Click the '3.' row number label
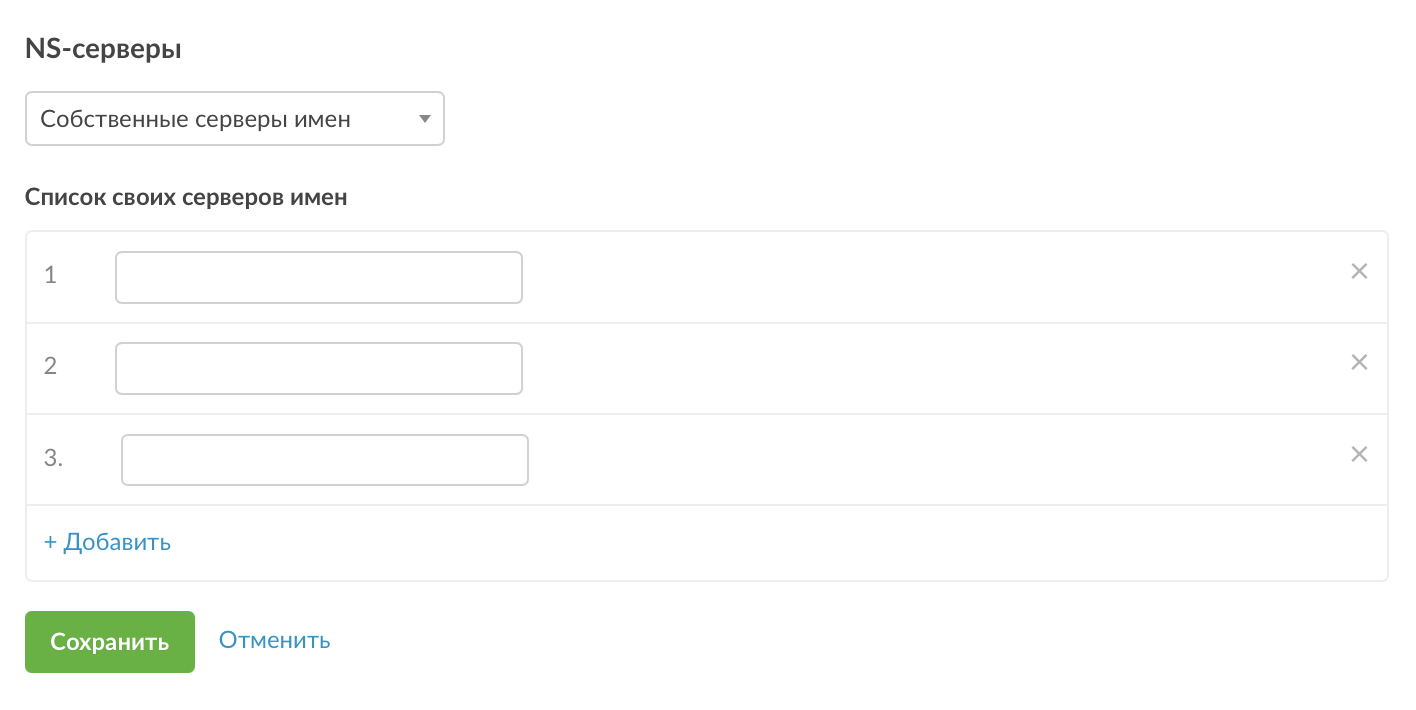This screenshot has height=710, width=1416. tap(54, 459)
